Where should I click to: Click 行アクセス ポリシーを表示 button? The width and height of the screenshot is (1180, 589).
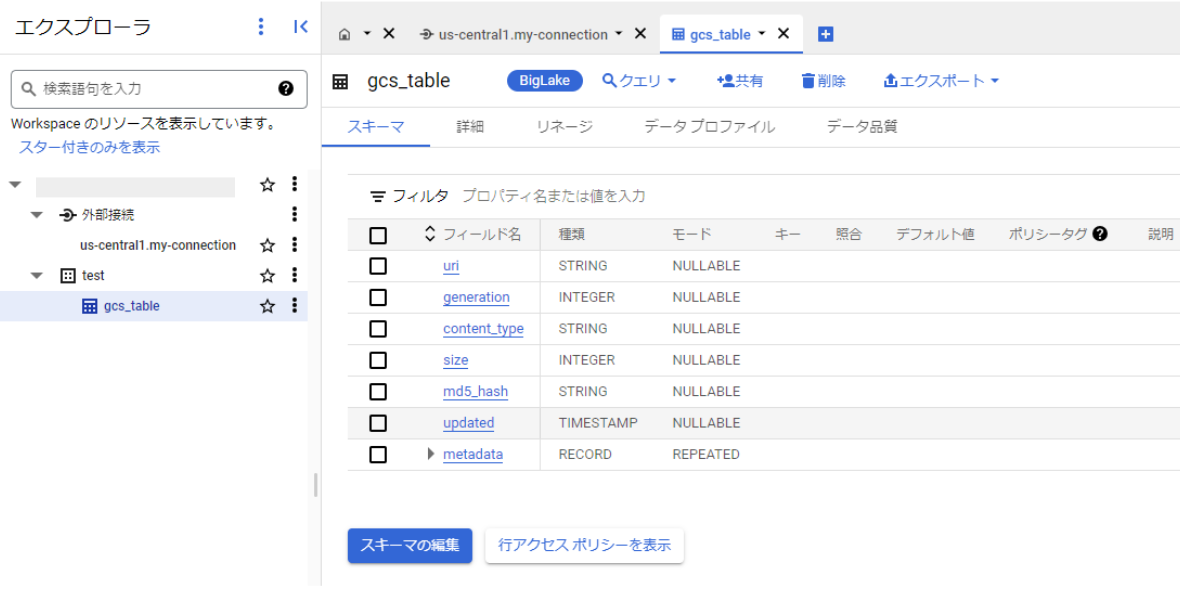click(585, 545)
